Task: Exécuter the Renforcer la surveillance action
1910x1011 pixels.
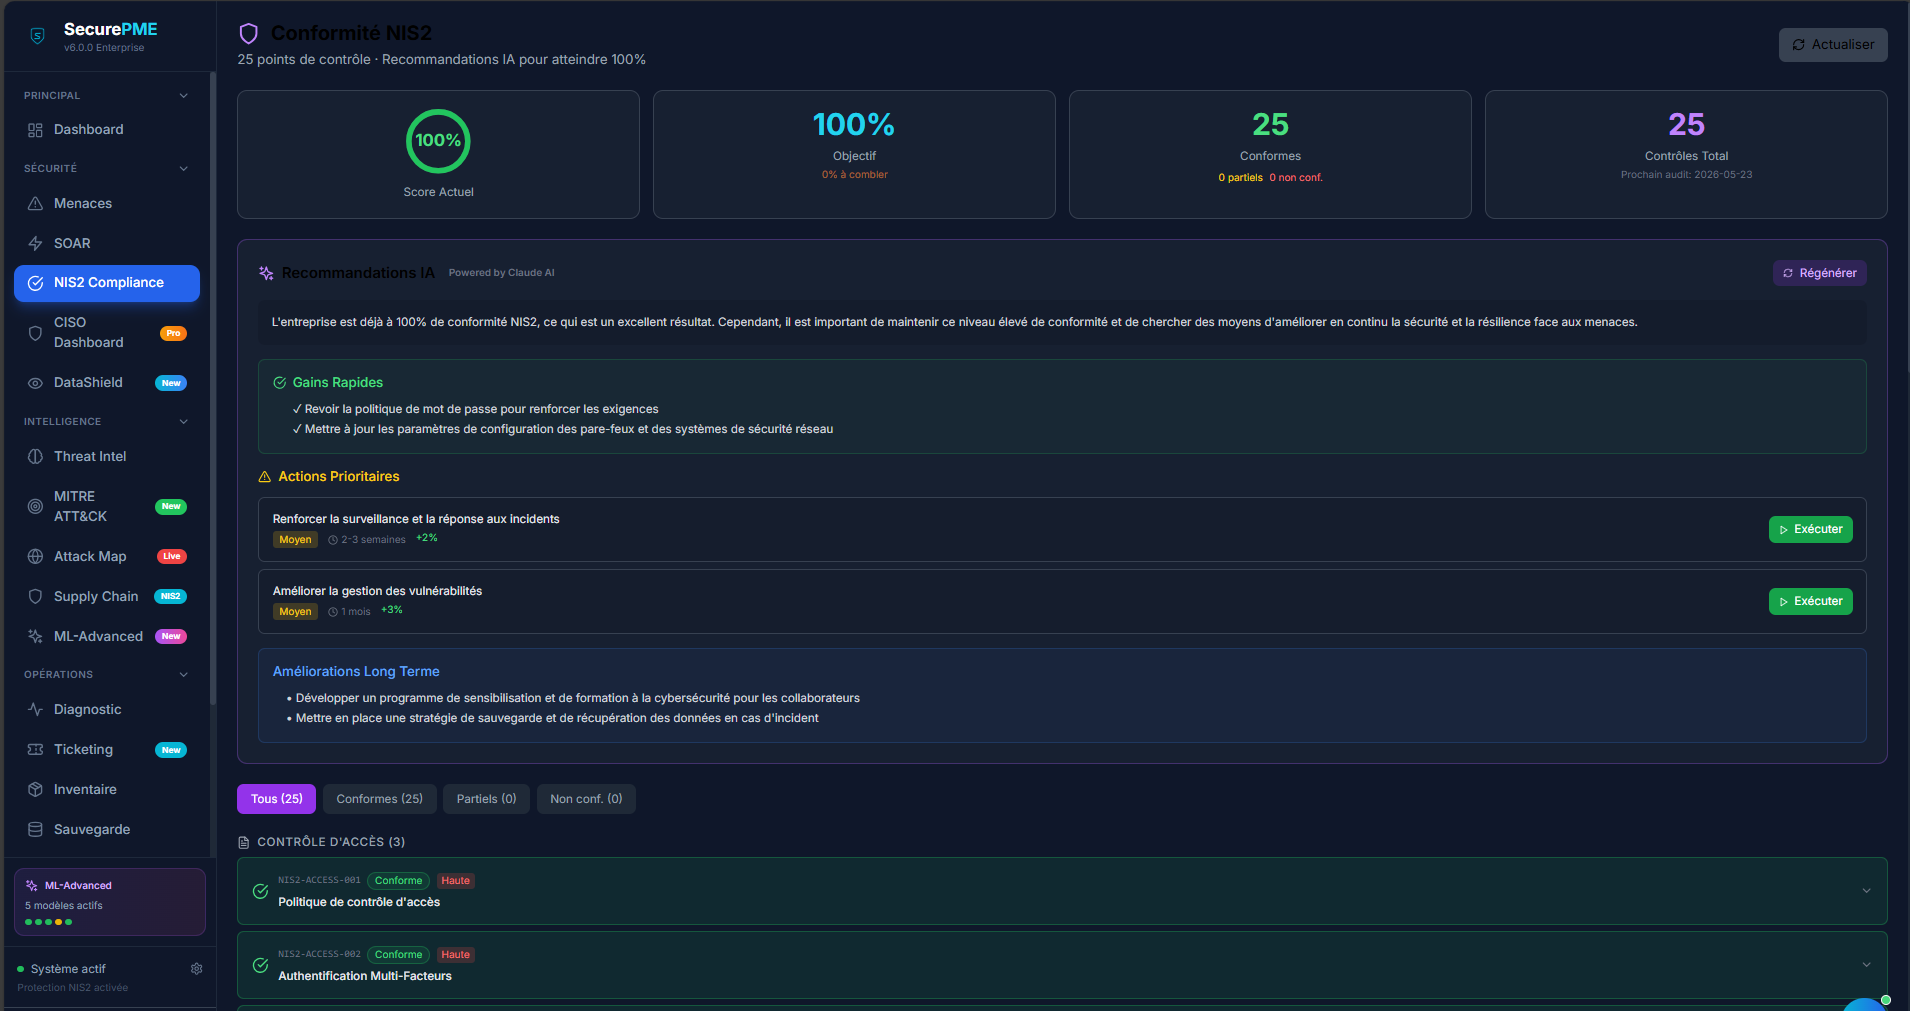Action: pyautogui.click(x=1810, y=530)
